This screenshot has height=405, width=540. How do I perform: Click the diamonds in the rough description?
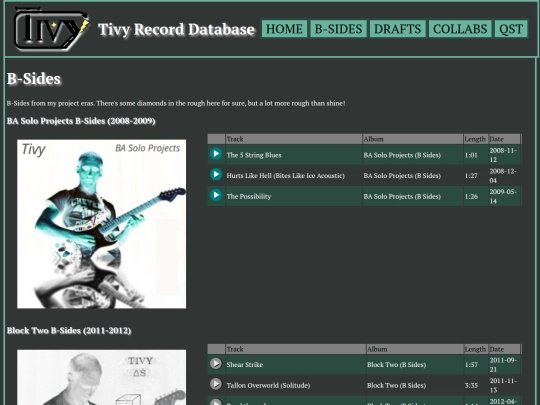tap(176, 103)
